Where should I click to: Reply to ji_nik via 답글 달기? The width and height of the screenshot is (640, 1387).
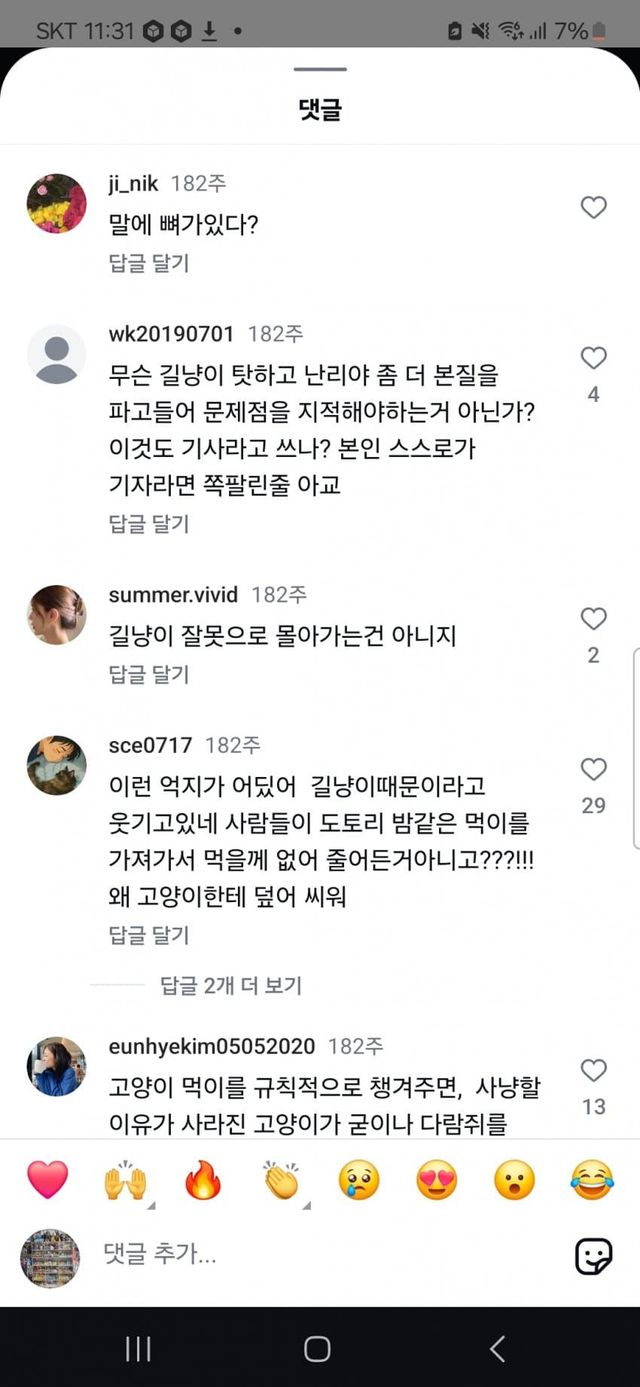pyautogui.click(x=149, y=263)
